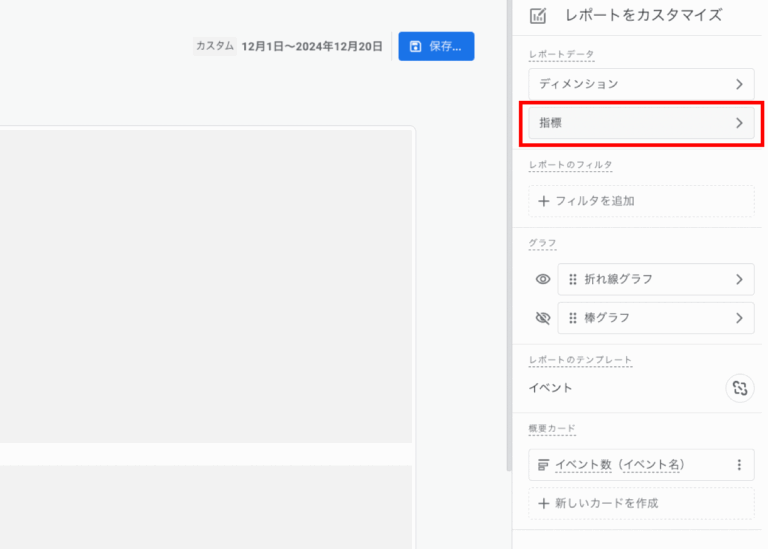The width and height of the screenshot is (768, 549).
Task: Show the 棒グラフ using crossed eye icon
Action: (x=543, y=318)
